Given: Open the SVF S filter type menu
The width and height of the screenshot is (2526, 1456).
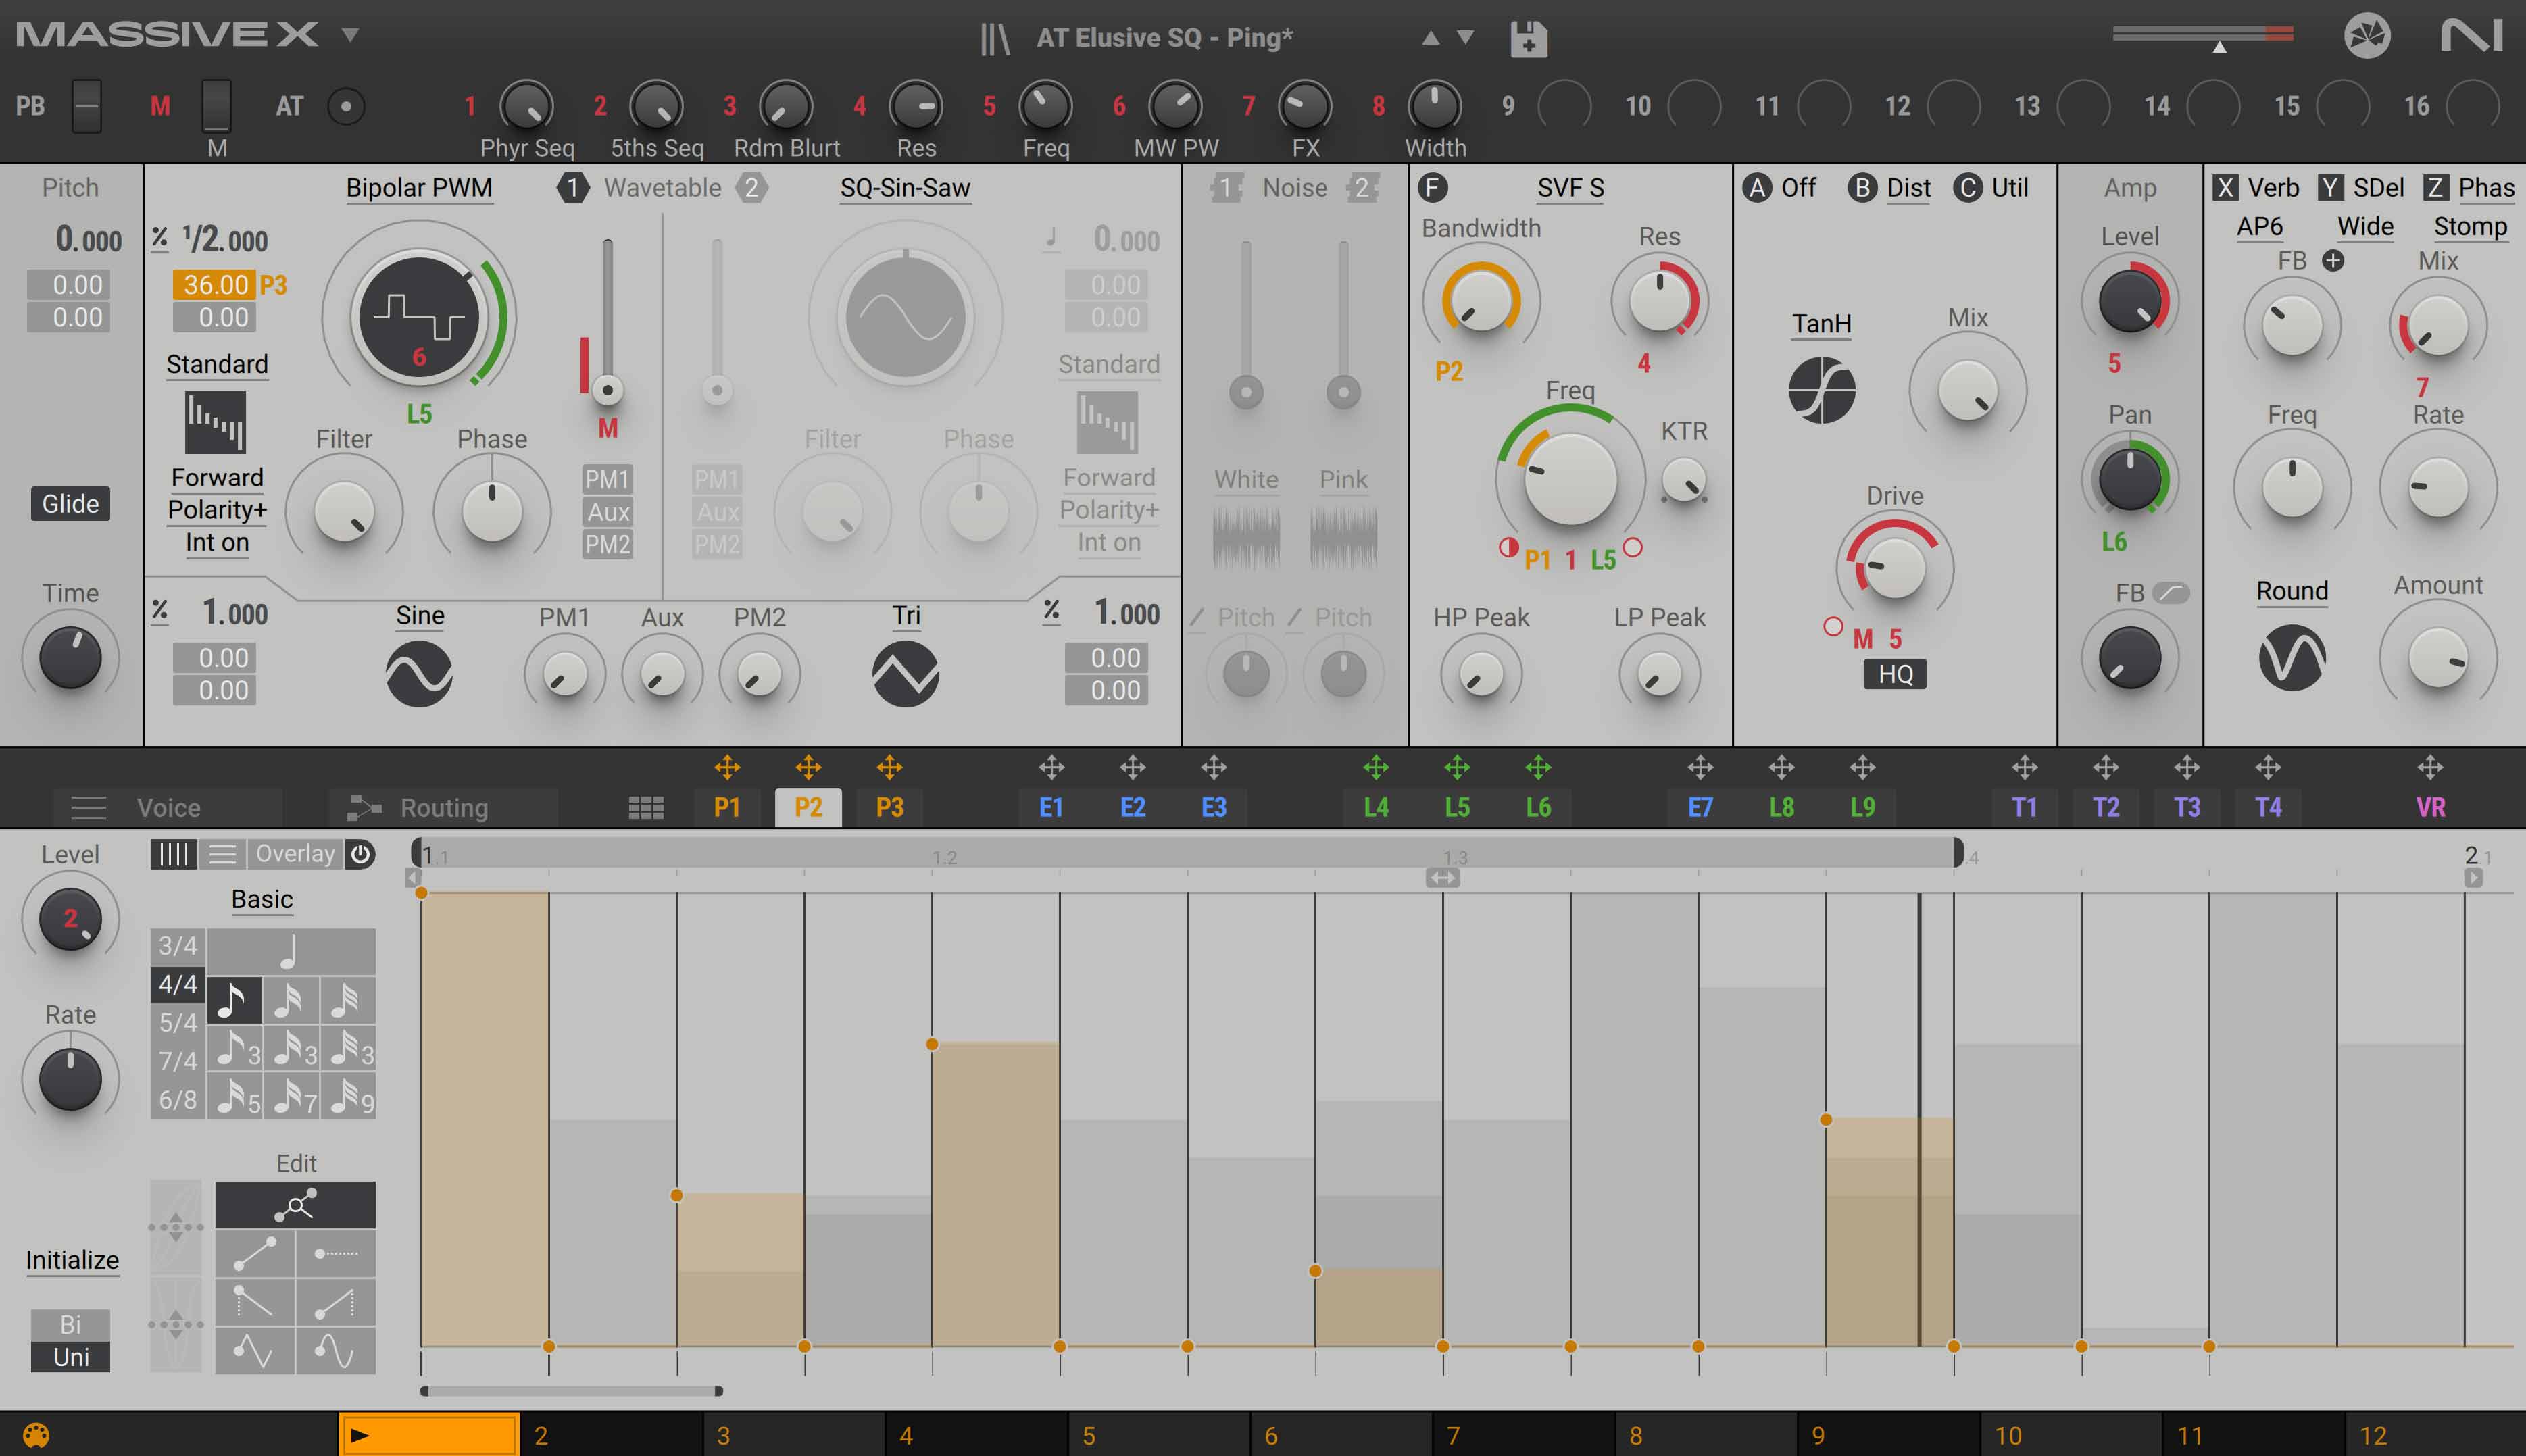Looking at the screenshot, I should point(1570,188).
